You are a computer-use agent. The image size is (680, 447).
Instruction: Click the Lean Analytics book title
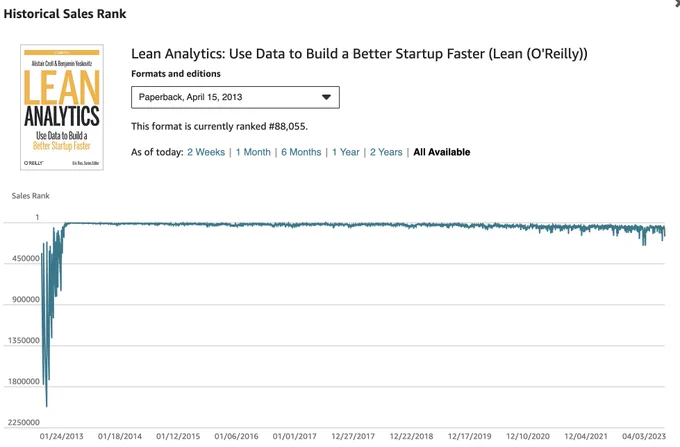click(359, 54)
